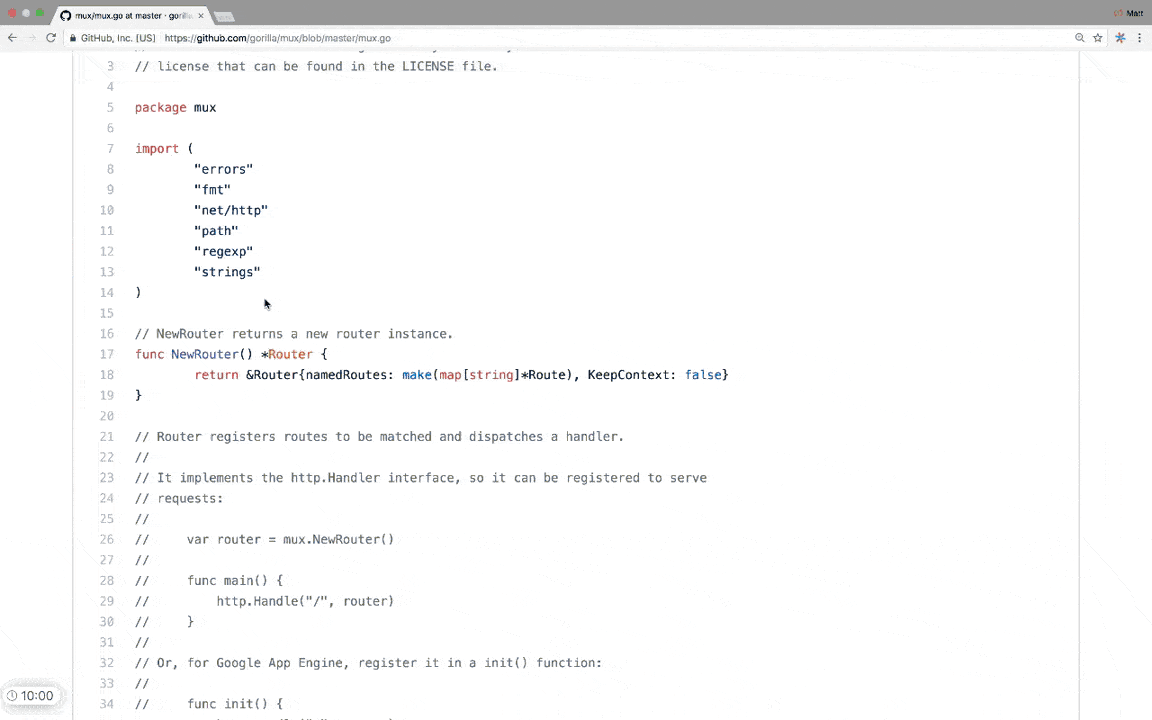Bookmark the page with the star icon
1152x720 pixels.
point(1097,37)
